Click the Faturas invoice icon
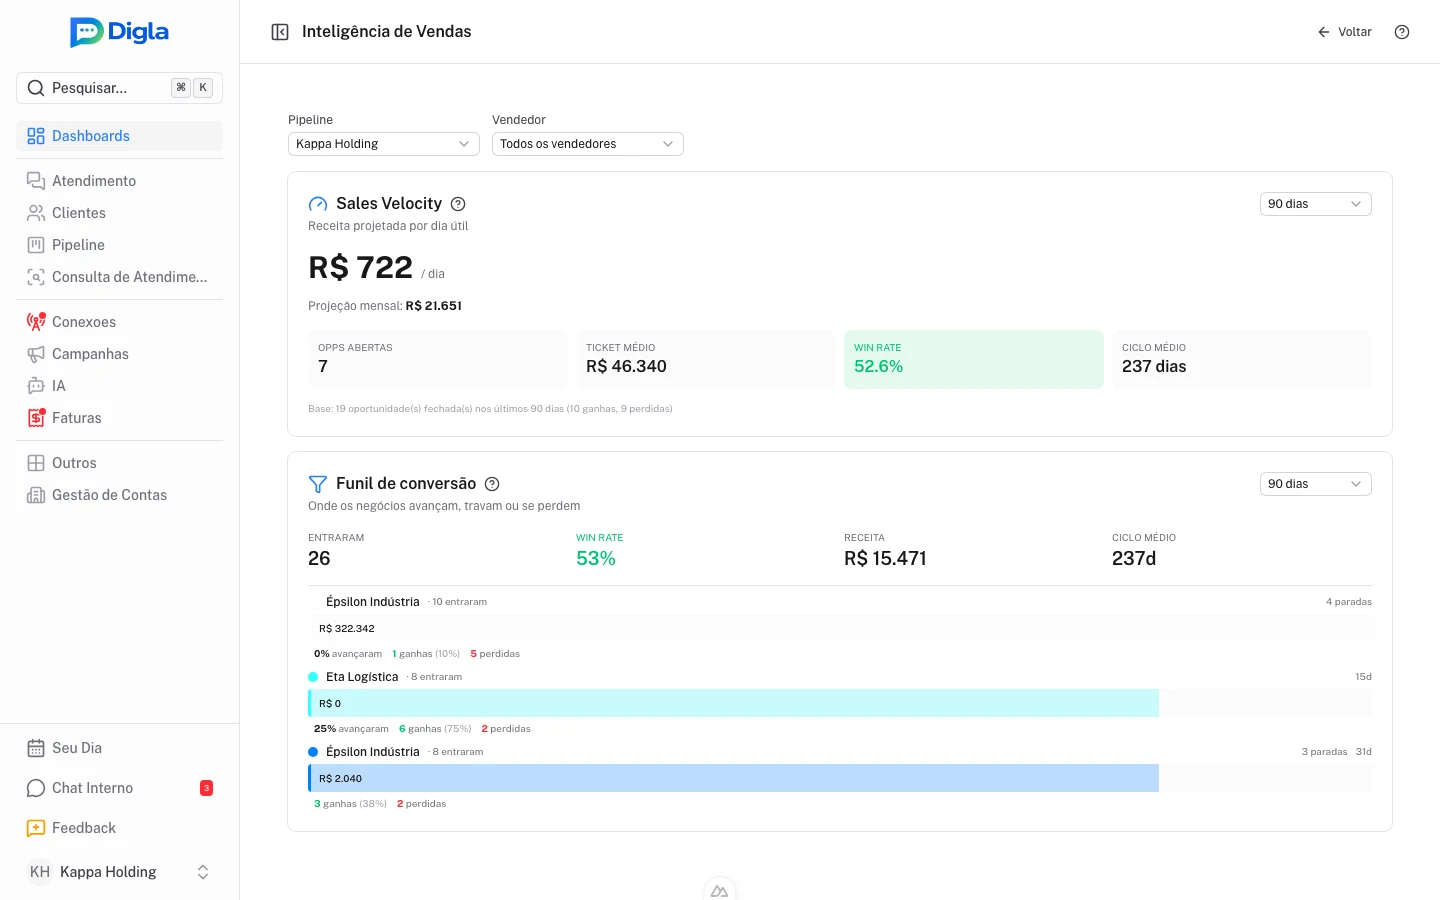Screen dimensions: 1440x900 pos(36,418)
